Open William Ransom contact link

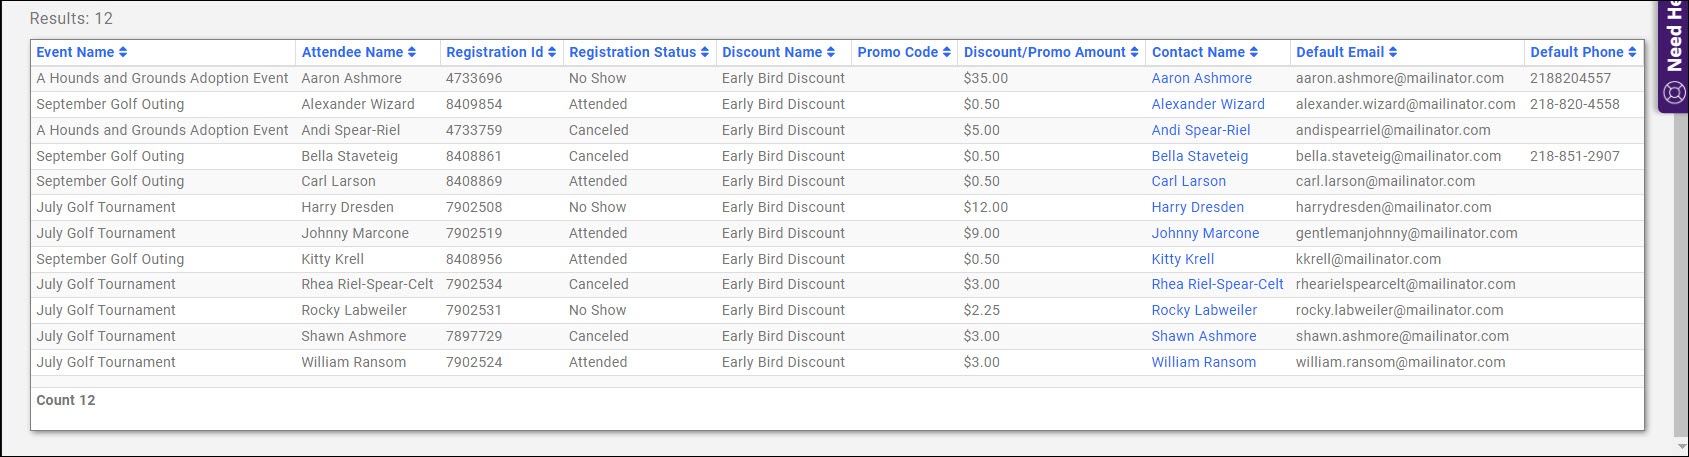coord(1203,362)
